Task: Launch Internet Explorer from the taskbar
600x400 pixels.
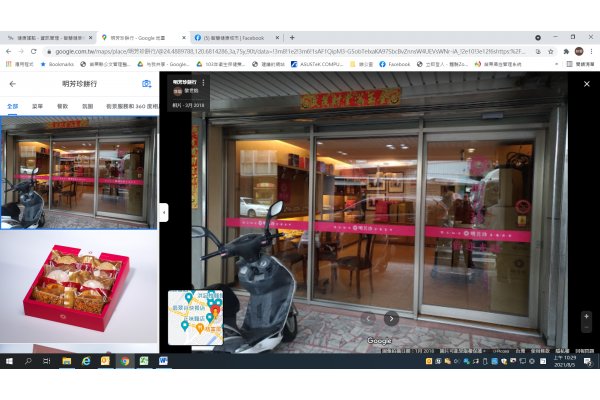Action: pyautogui.click(x=86, y=361)
